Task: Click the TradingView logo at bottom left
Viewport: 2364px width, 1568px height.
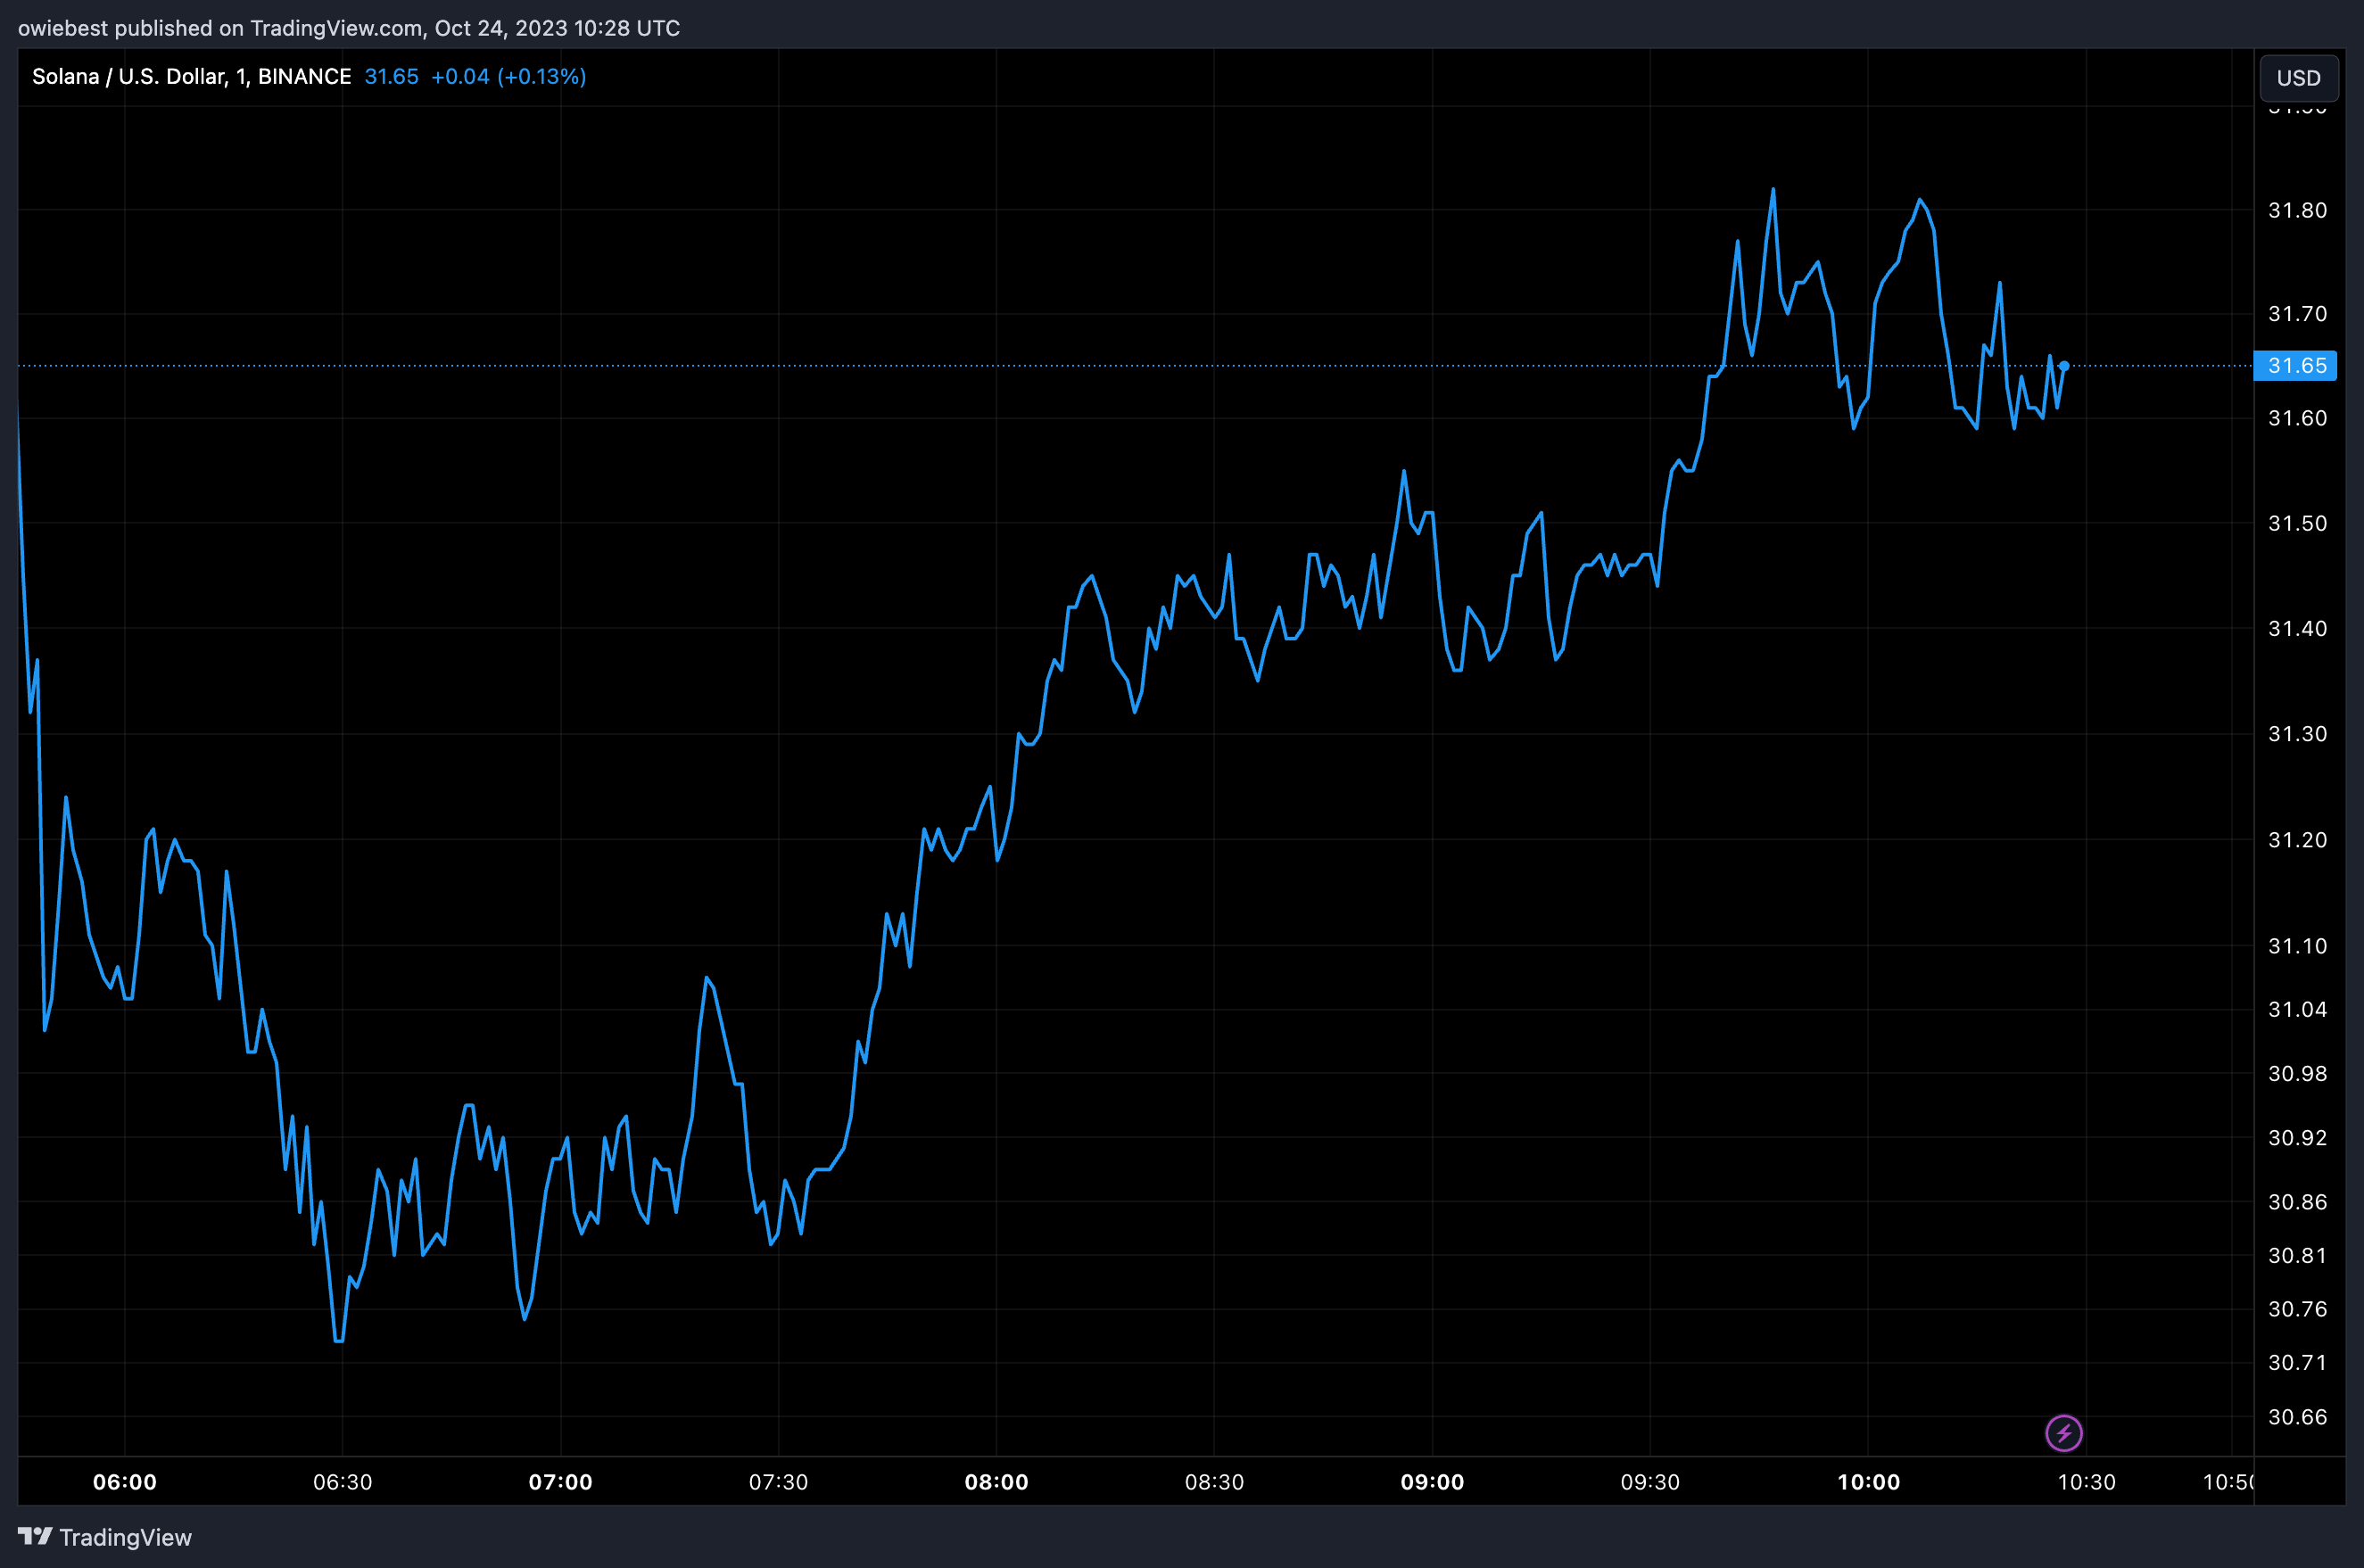Action: tap(105, 1537)
